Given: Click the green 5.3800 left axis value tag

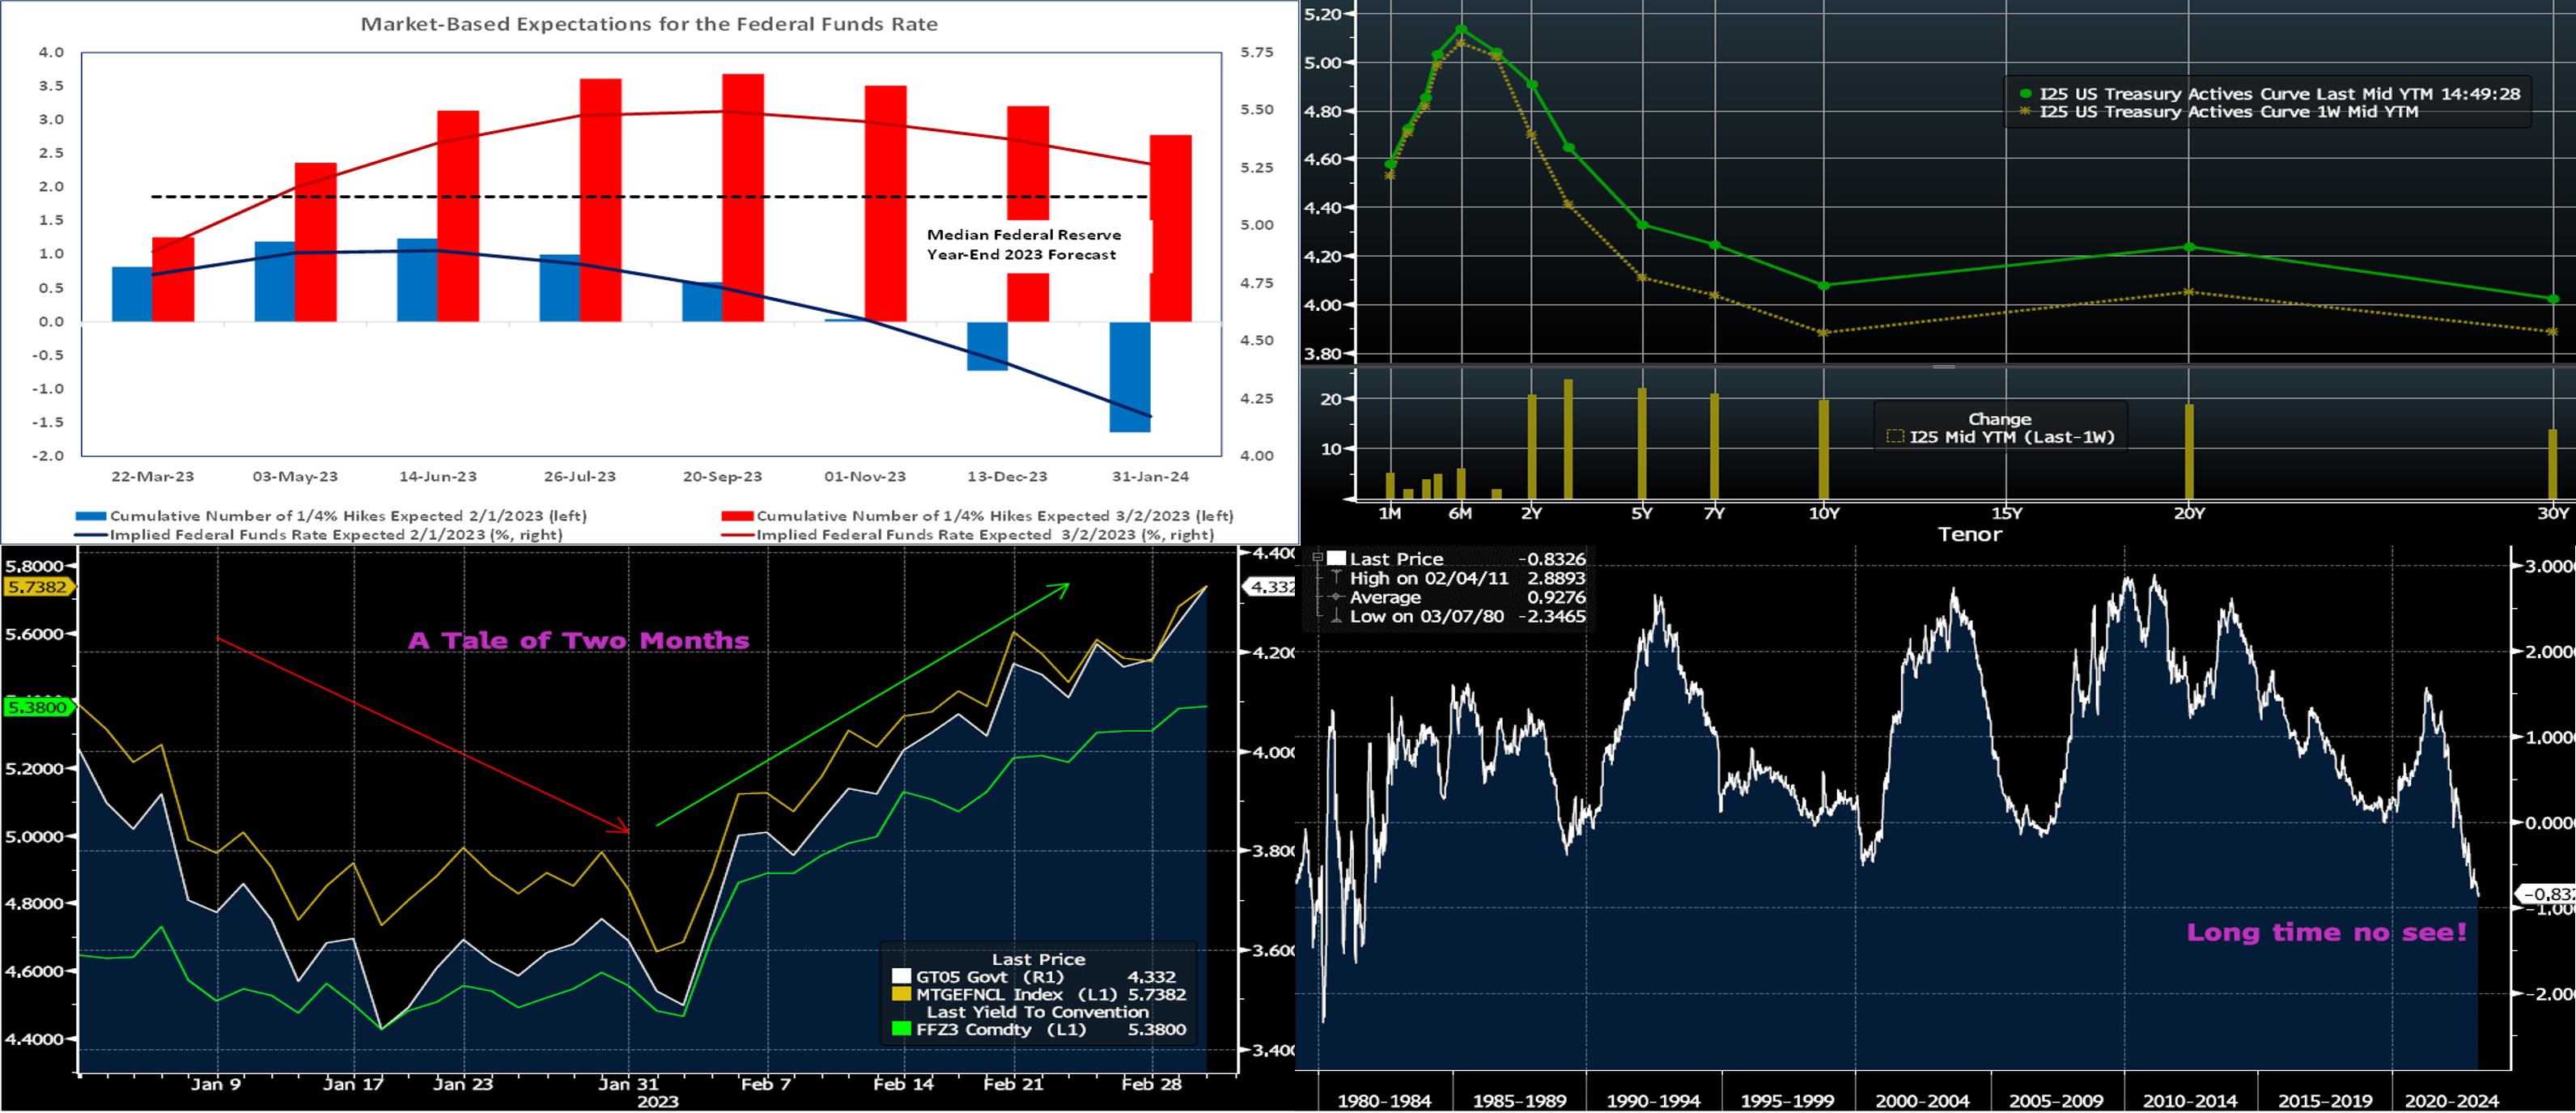Looking at the screenshot, I should pyautogui.click(x=38, y=707).
